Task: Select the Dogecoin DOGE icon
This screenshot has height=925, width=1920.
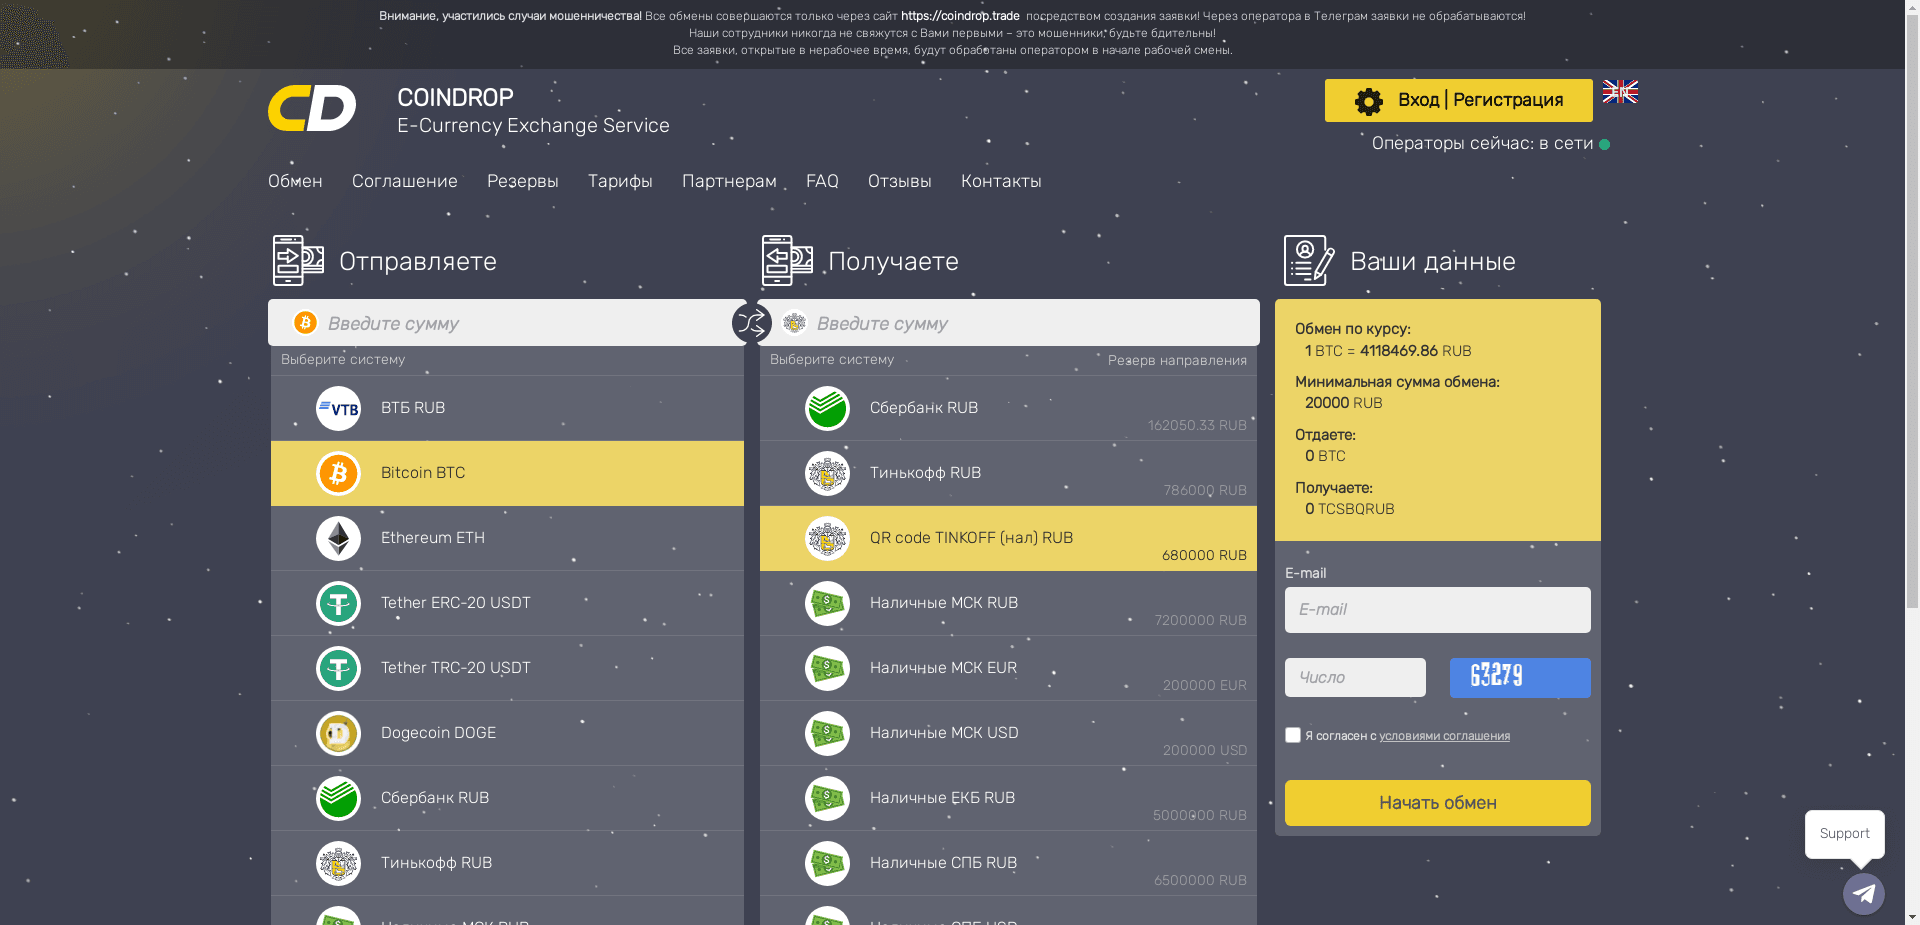Action: (338, 733)
